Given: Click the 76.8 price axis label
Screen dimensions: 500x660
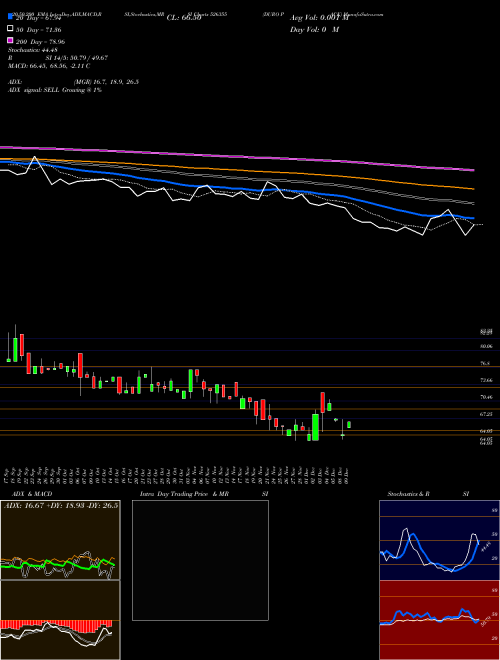Looking at the screenshot, I should click(485, 363).
